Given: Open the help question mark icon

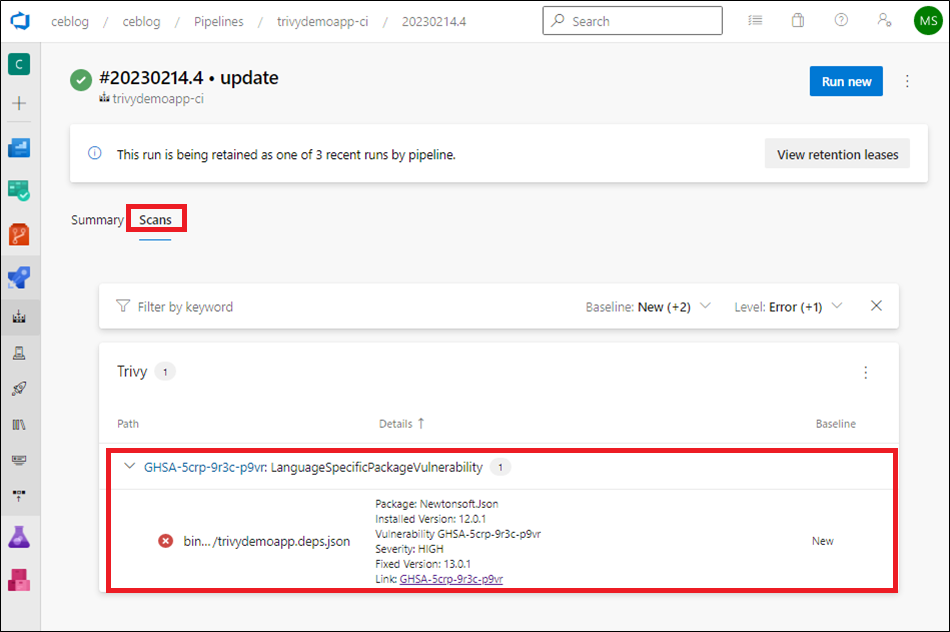Looking at the screenshot, I should click(841, 20).
